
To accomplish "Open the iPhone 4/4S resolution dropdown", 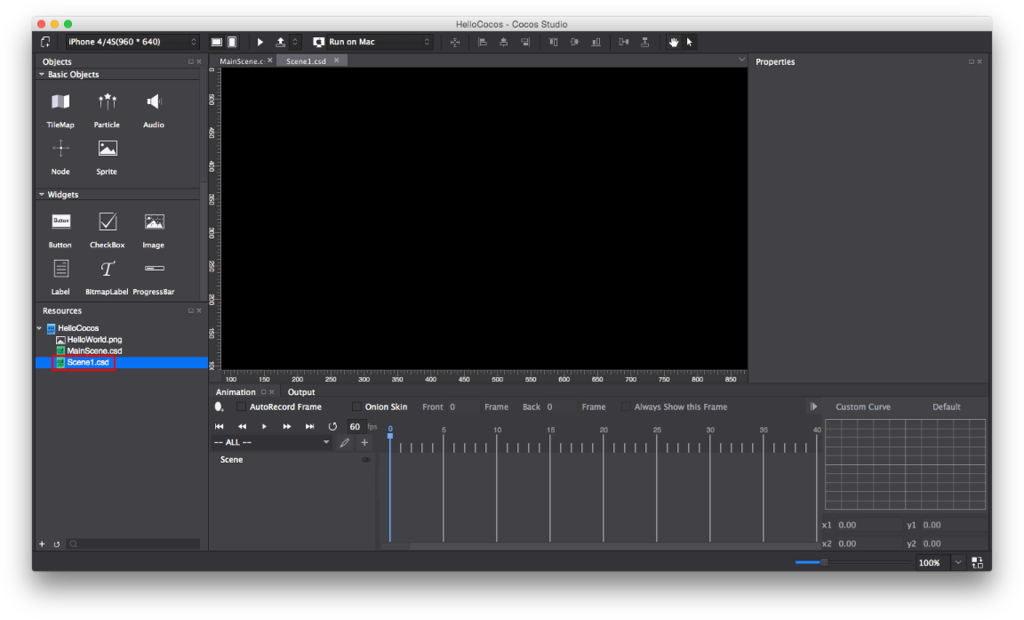I will 131,42.
